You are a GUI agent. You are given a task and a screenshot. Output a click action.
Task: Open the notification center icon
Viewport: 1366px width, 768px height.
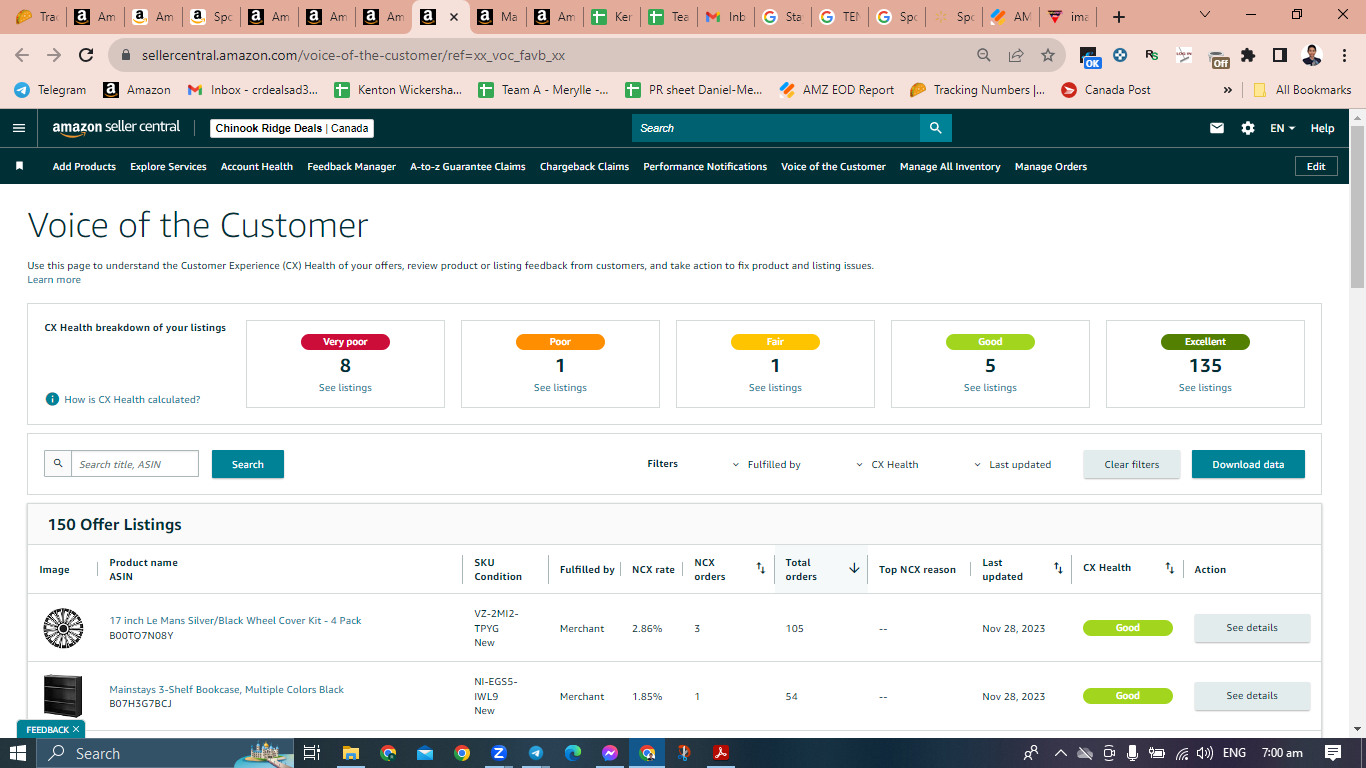[x=1333, y=753]
